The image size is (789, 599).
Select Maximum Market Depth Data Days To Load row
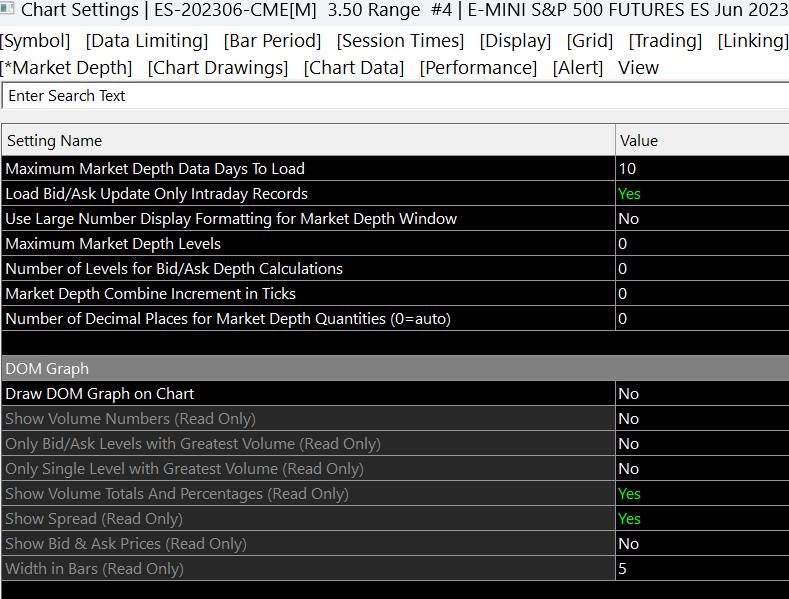396,169
